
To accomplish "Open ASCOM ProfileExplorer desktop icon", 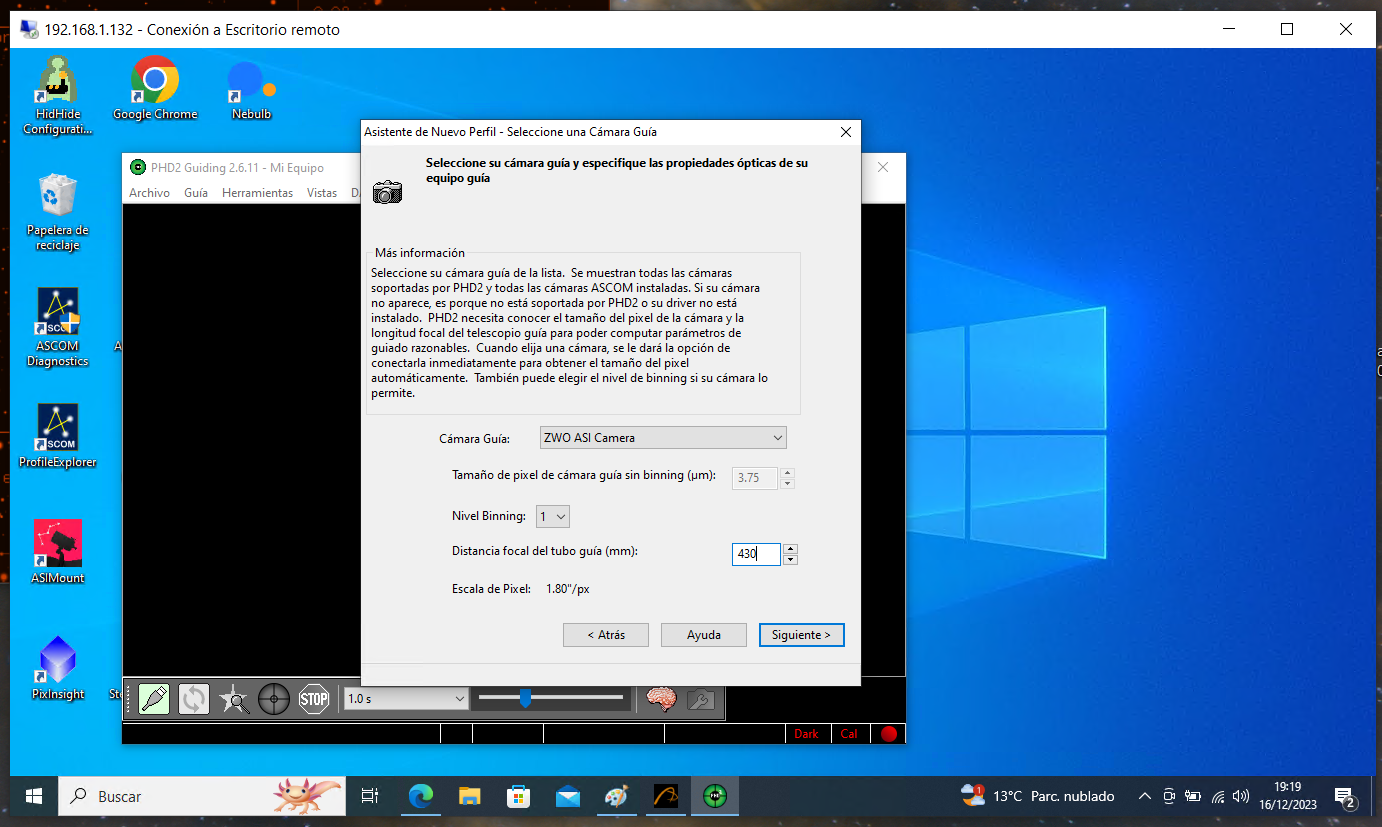I will coord(57,436).
